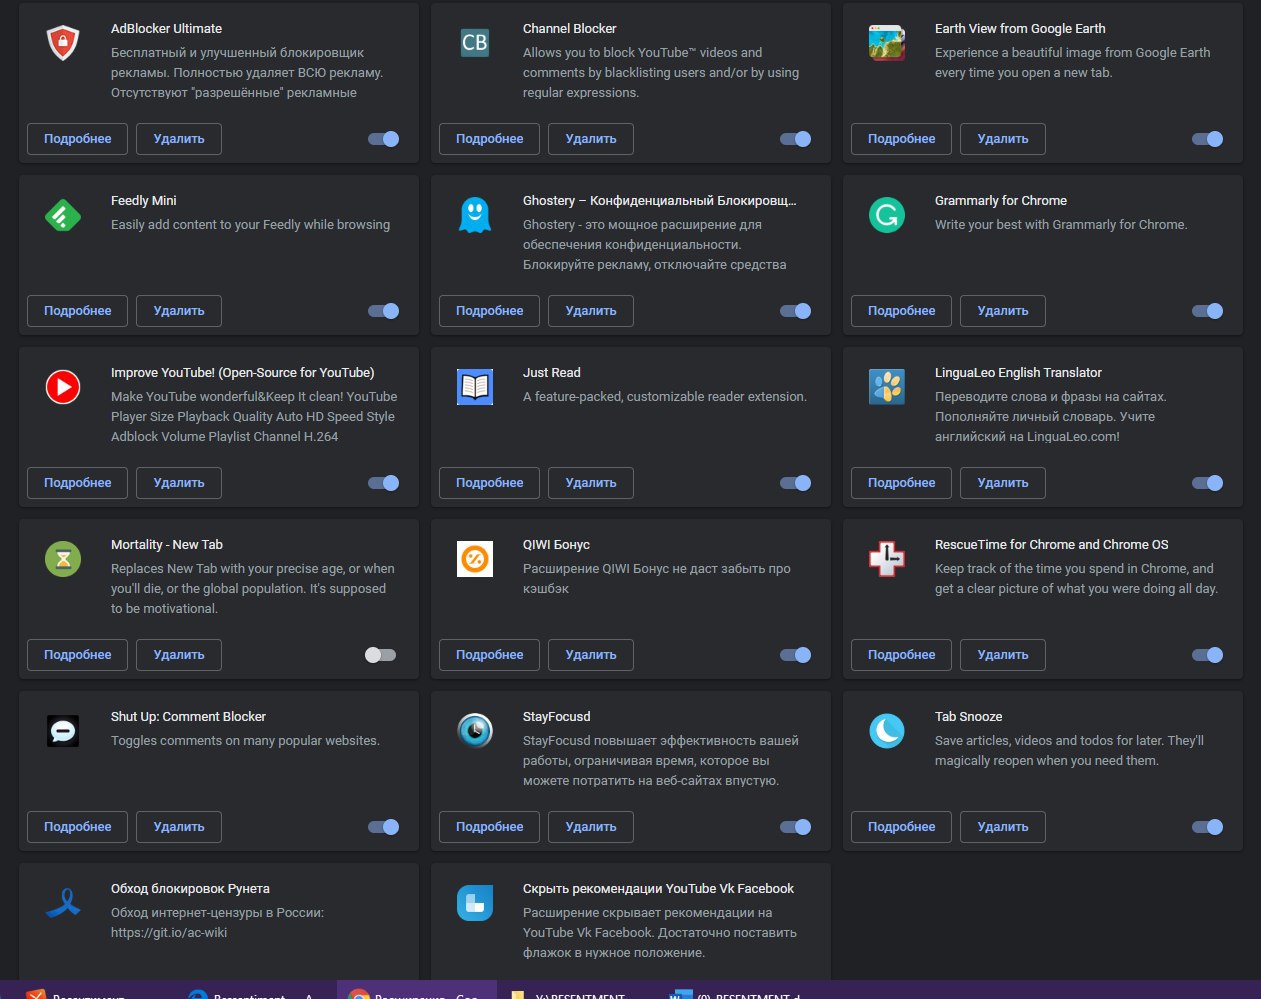Screen dimensions: 1261x999
Task: Open Подробнее for Earth View
Action: 902,139
